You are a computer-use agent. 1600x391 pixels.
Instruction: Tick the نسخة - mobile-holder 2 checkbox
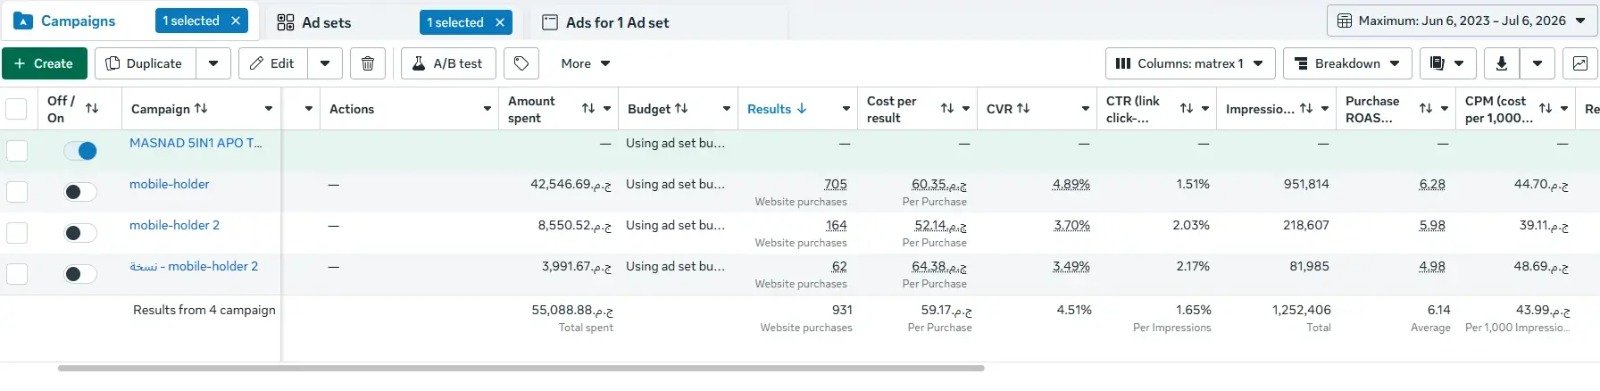coord(17,274)
